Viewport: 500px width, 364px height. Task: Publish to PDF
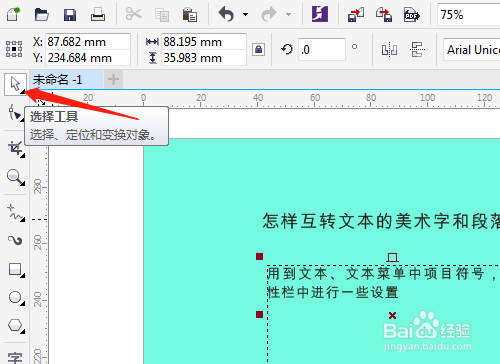click(x=412, y=15)
